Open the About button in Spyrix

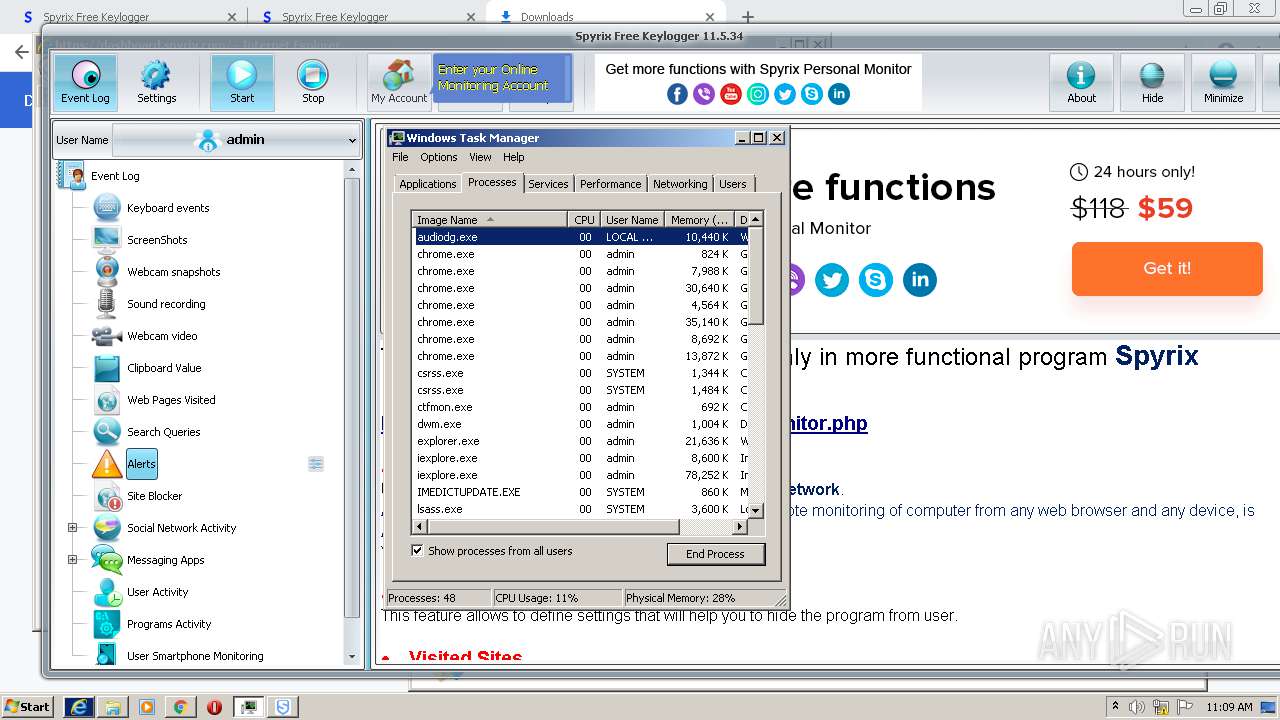pos(1081,82)
